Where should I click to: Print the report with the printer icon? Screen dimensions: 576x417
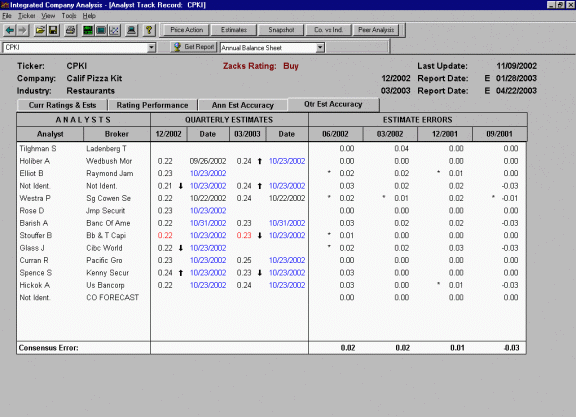[70, 30]
